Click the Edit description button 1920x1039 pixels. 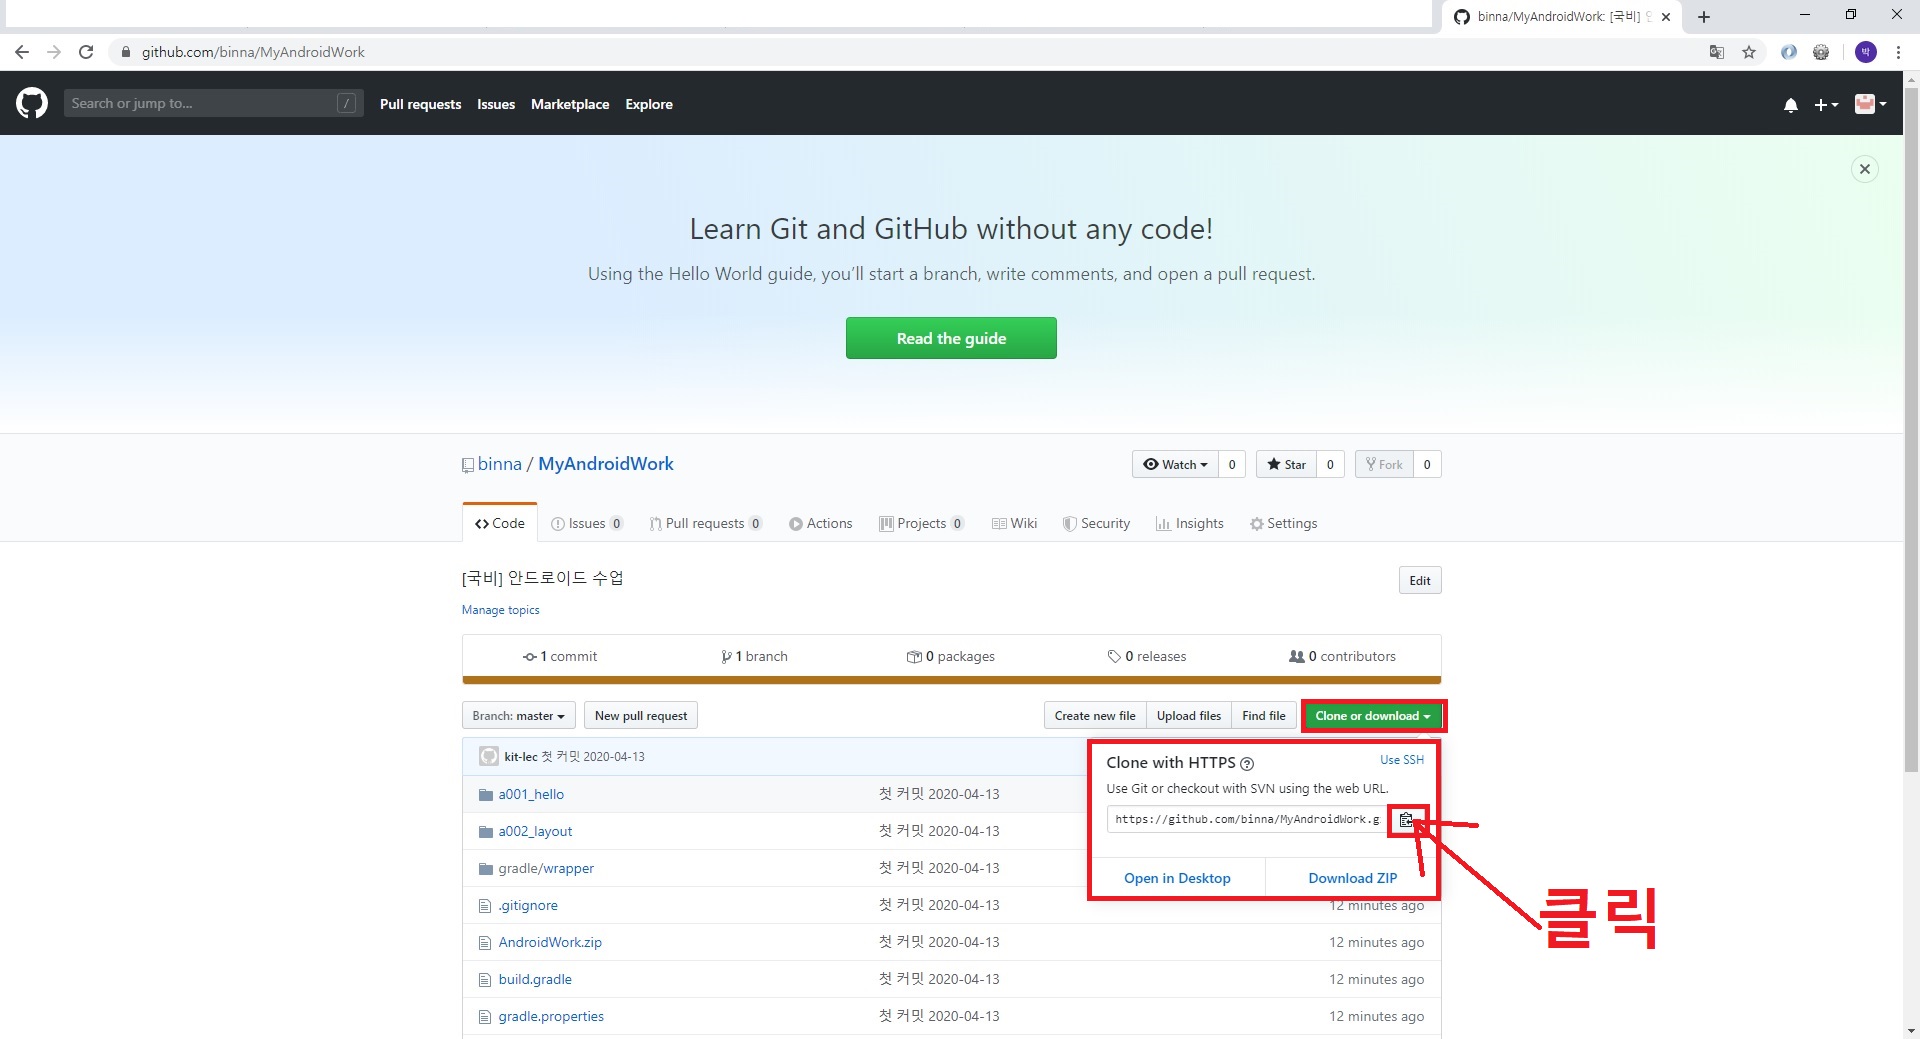pos(1420,580)
